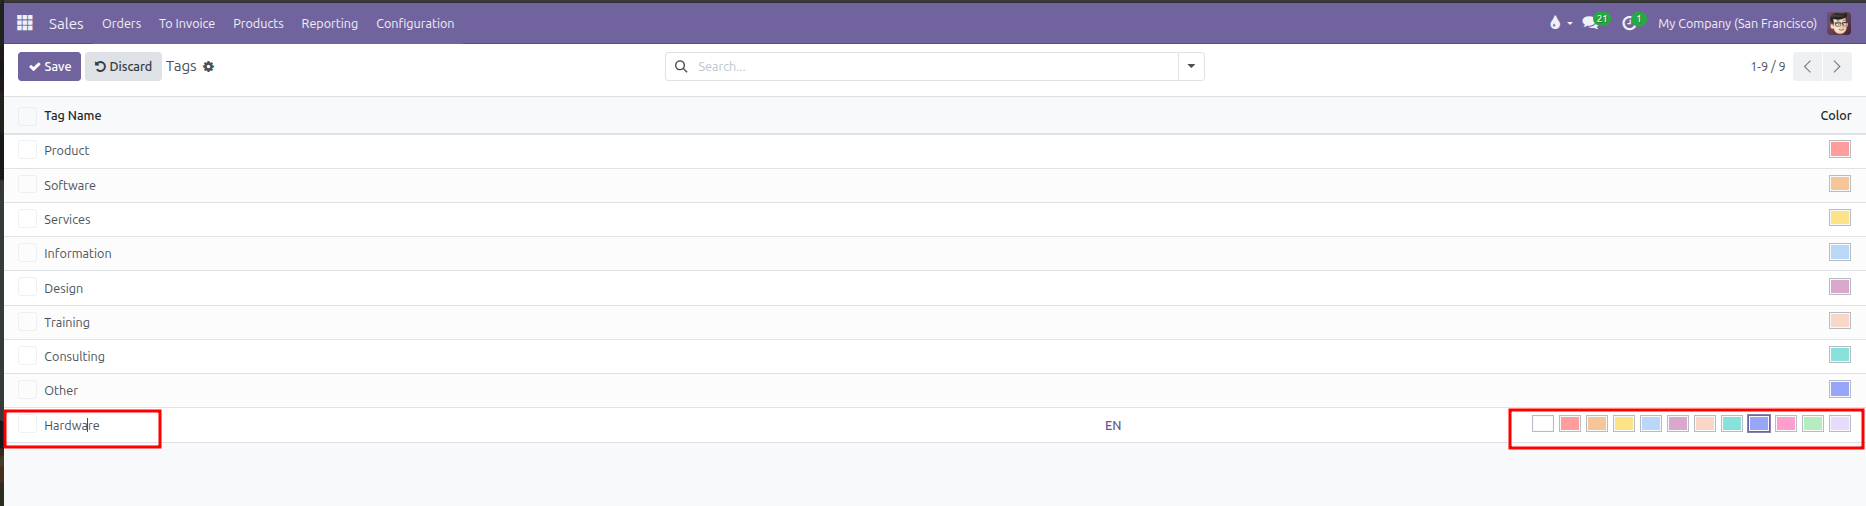Select the Software tag name

coord(70,185)
